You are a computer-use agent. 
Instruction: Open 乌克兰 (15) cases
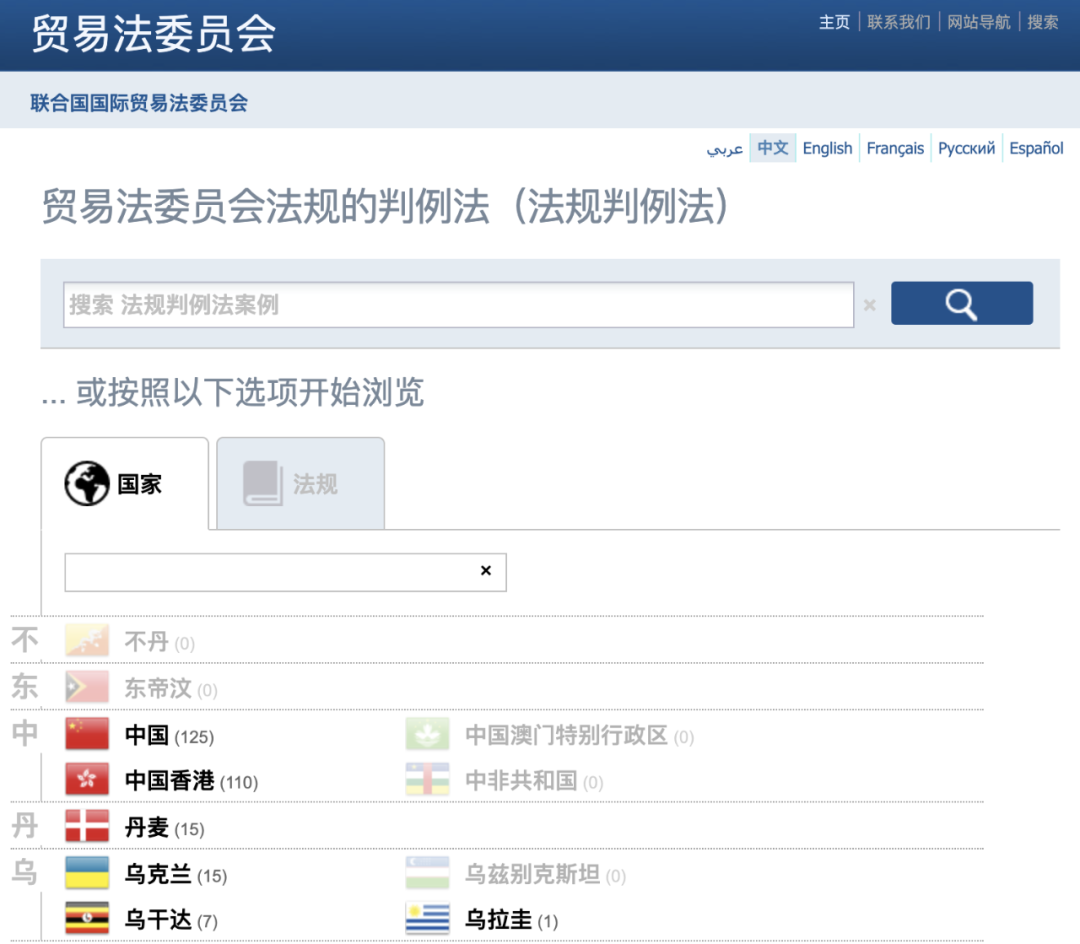[176, 874]
